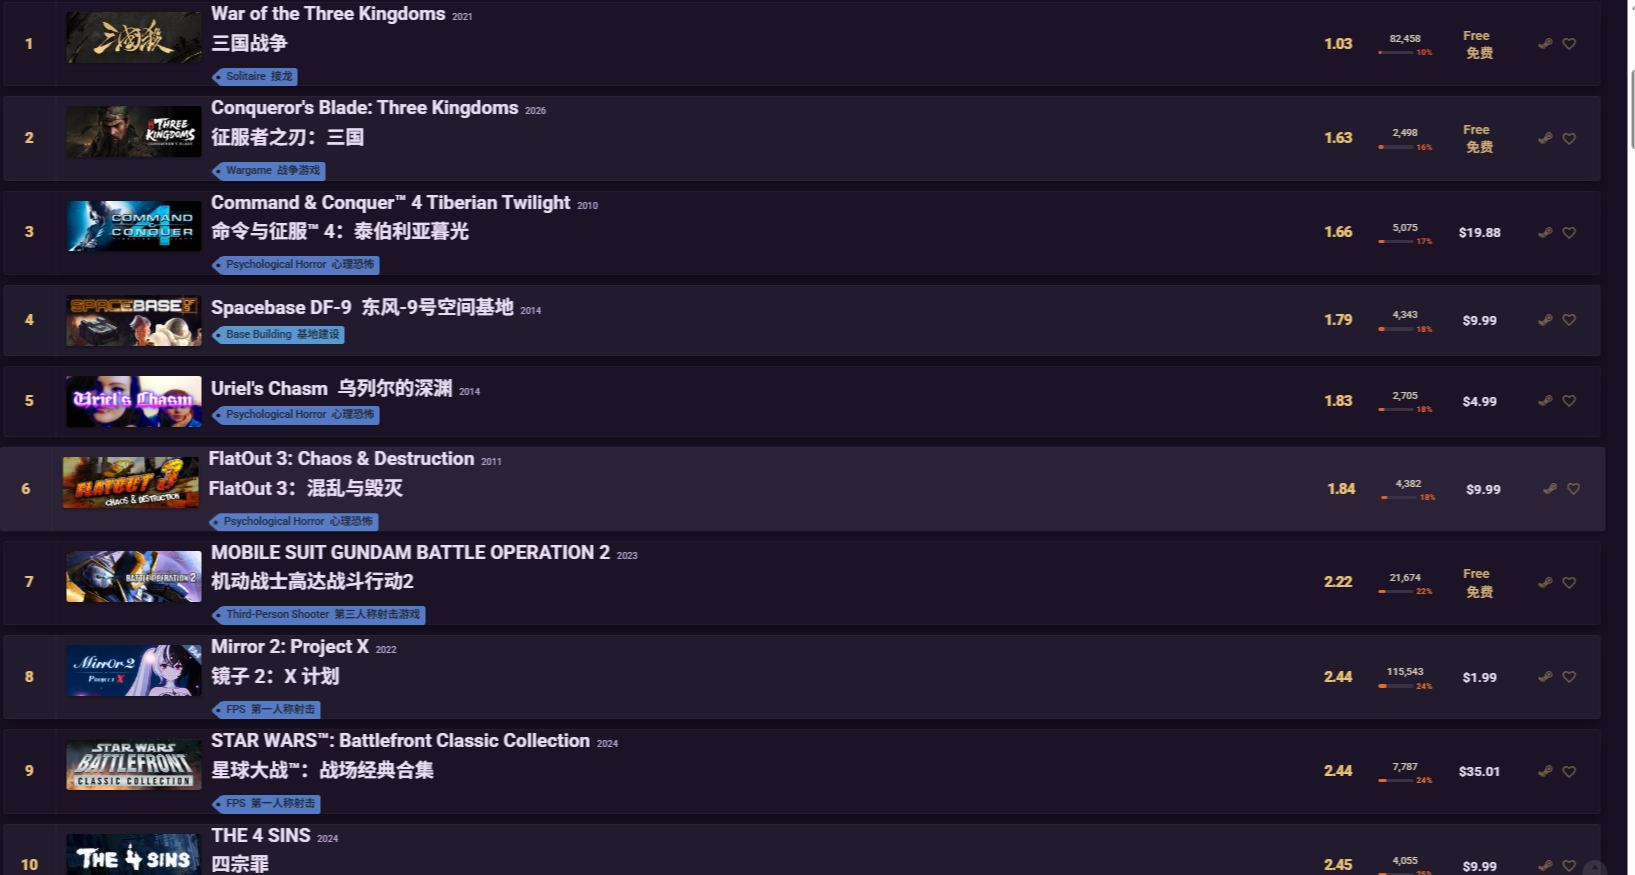The width and height of the screenshot is (1635, 875).
Task: Like STAR WARS Battlefront Classic Collection with heart
Action: coord(1569,771)
